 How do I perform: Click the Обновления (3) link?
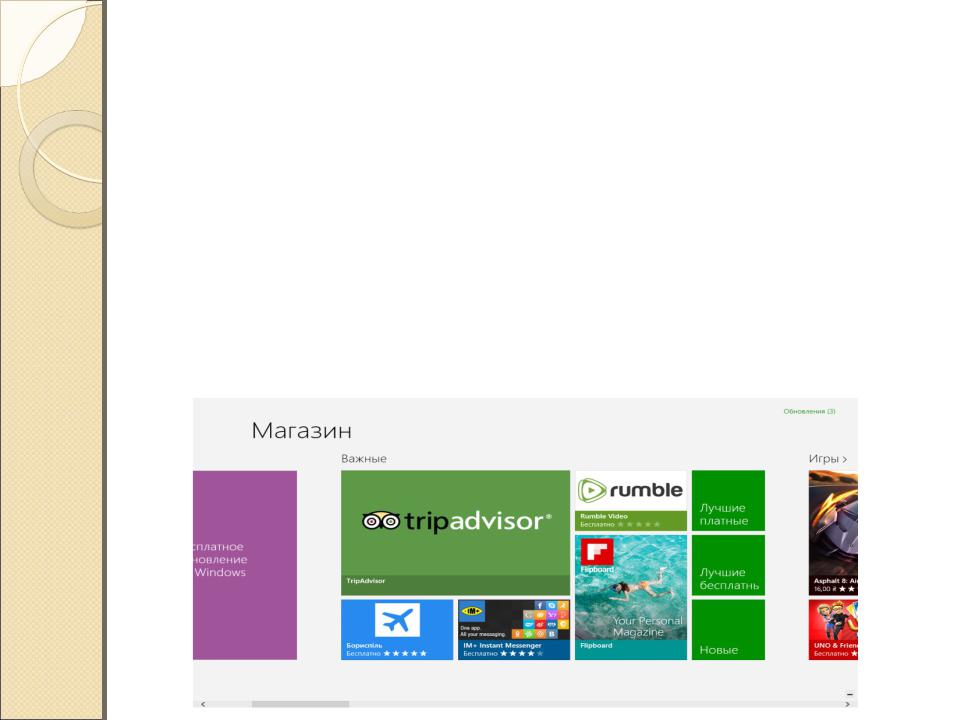[x=809, y=411]
